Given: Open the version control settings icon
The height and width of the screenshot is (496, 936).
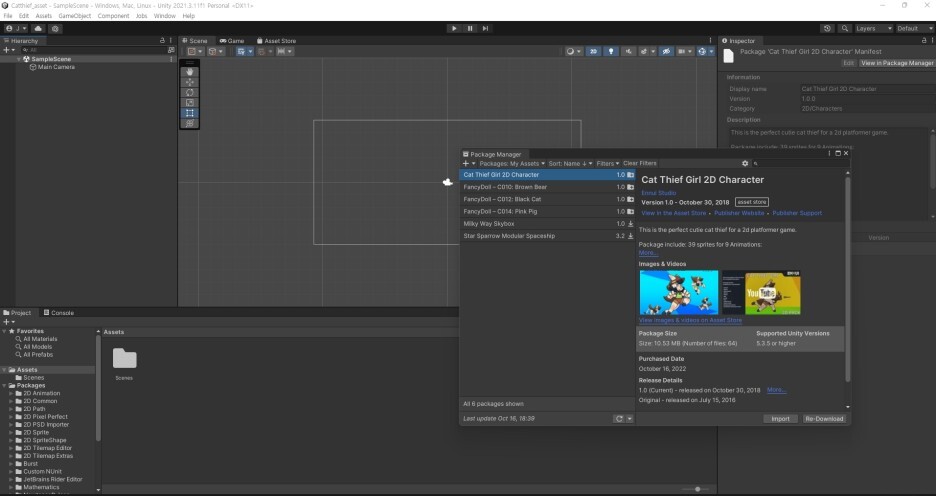Looking at the screenshot, I should click(x=56, y=28).
